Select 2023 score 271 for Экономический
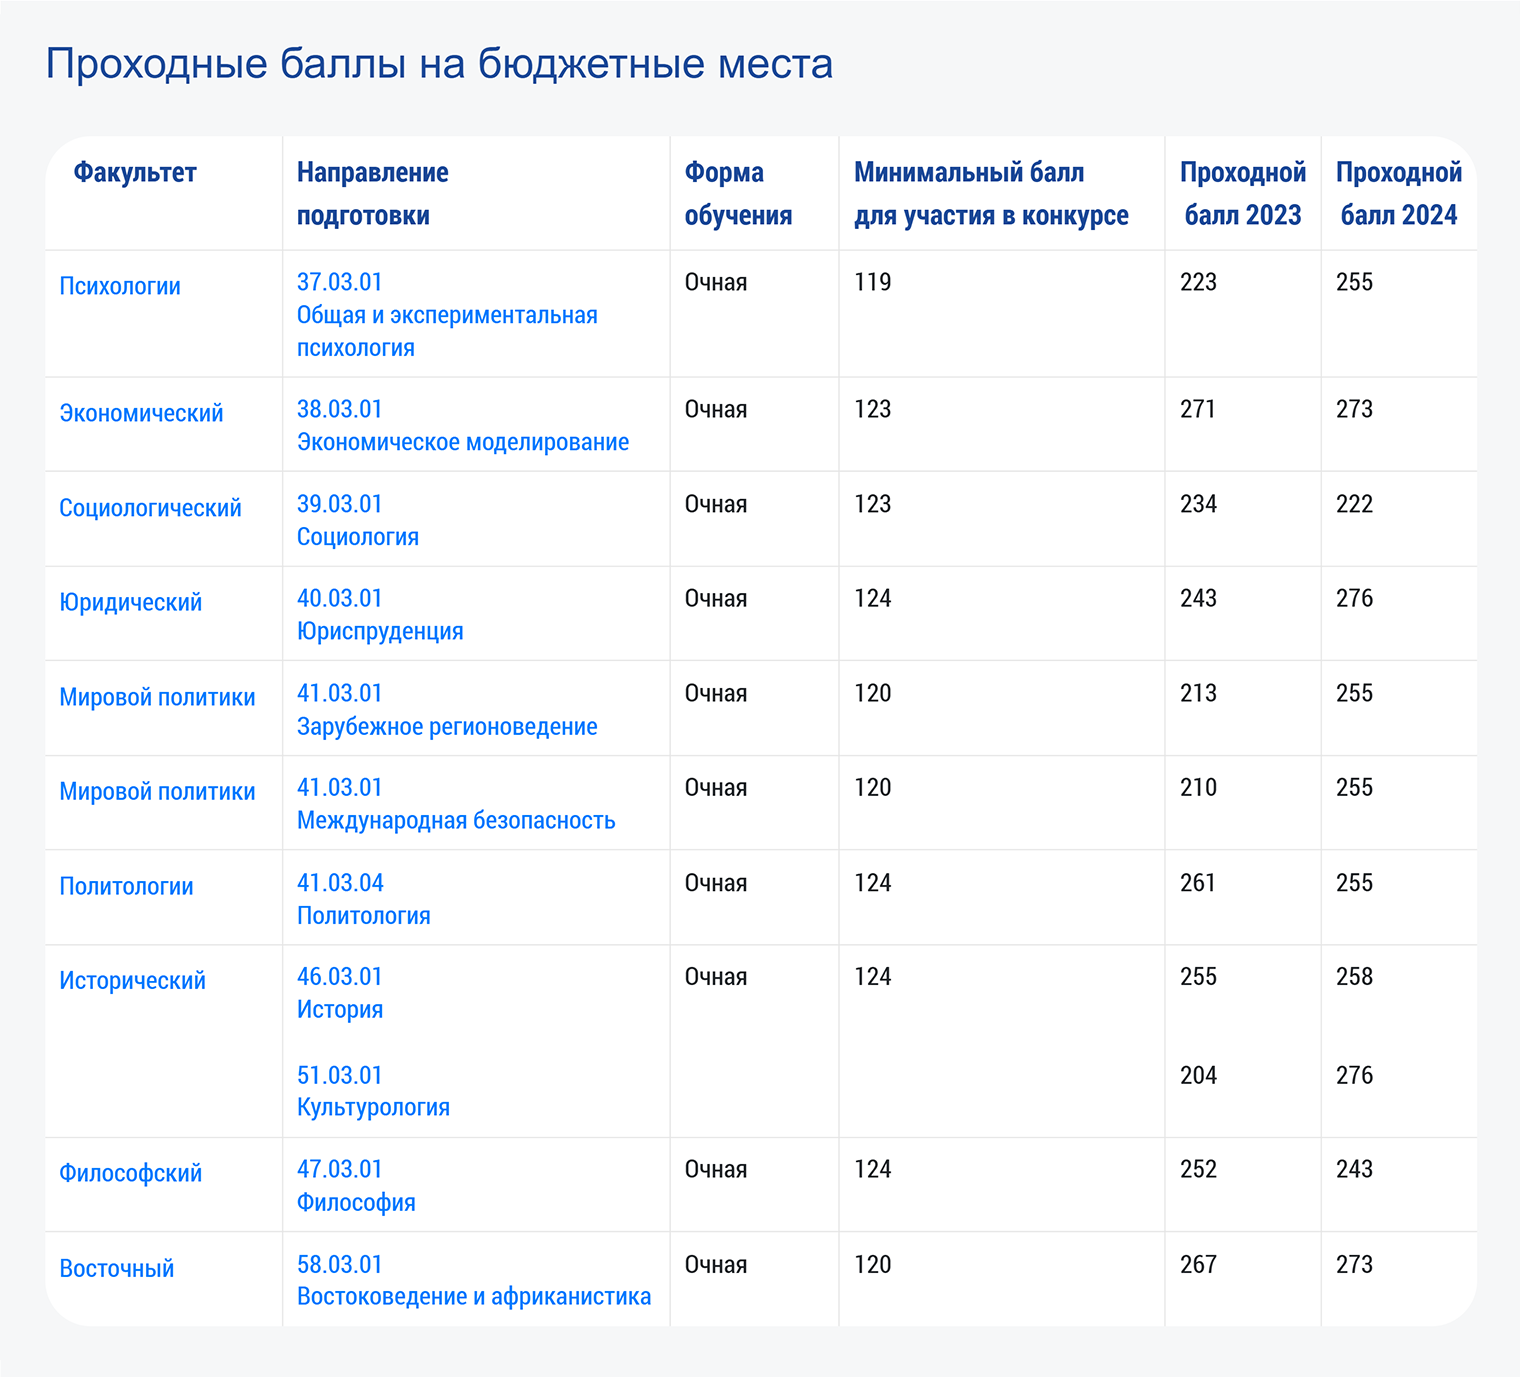 1198,410
